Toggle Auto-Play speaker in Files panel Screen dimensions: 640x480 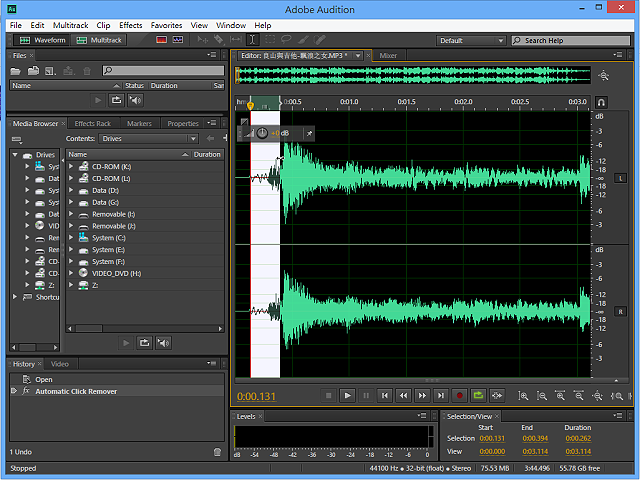point(135,100)
